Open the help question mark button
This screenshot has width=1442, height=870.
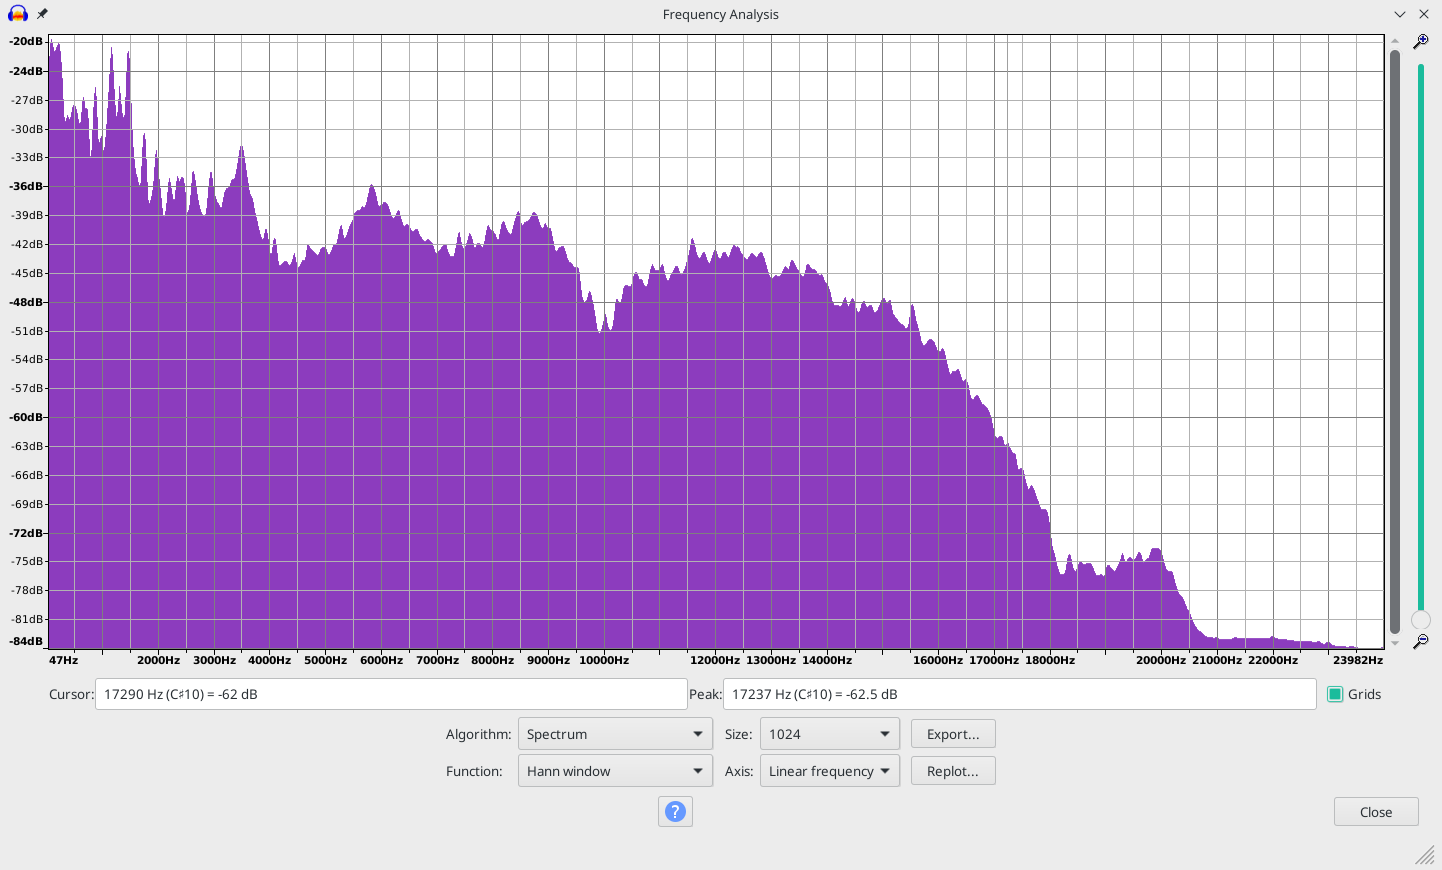pos(675,811)
